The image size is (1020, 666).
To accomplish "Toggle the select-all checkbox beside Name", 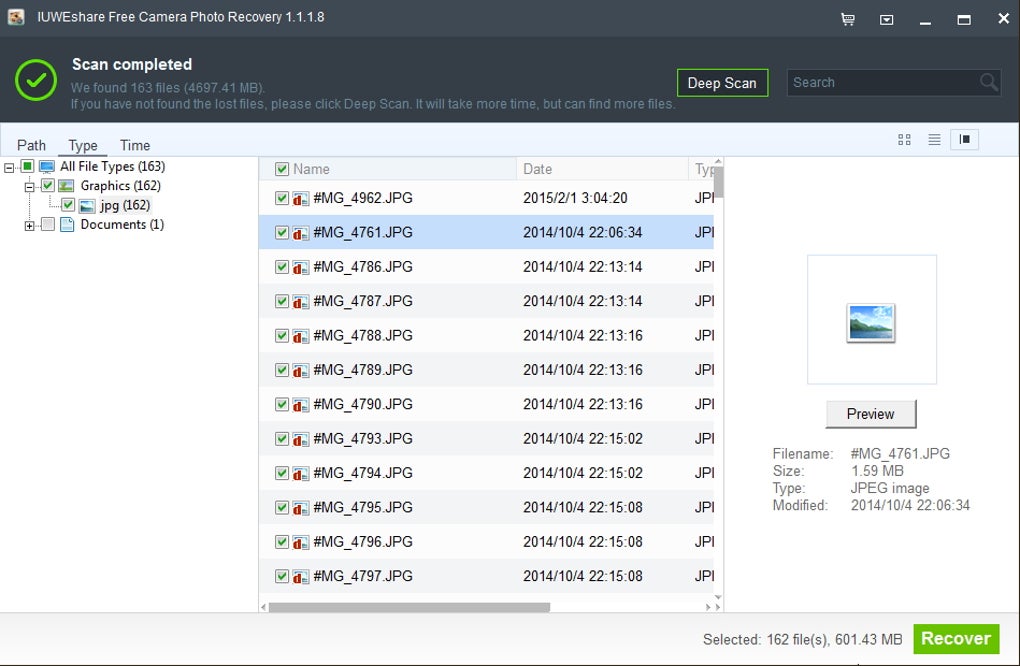I will pos(282,169).
